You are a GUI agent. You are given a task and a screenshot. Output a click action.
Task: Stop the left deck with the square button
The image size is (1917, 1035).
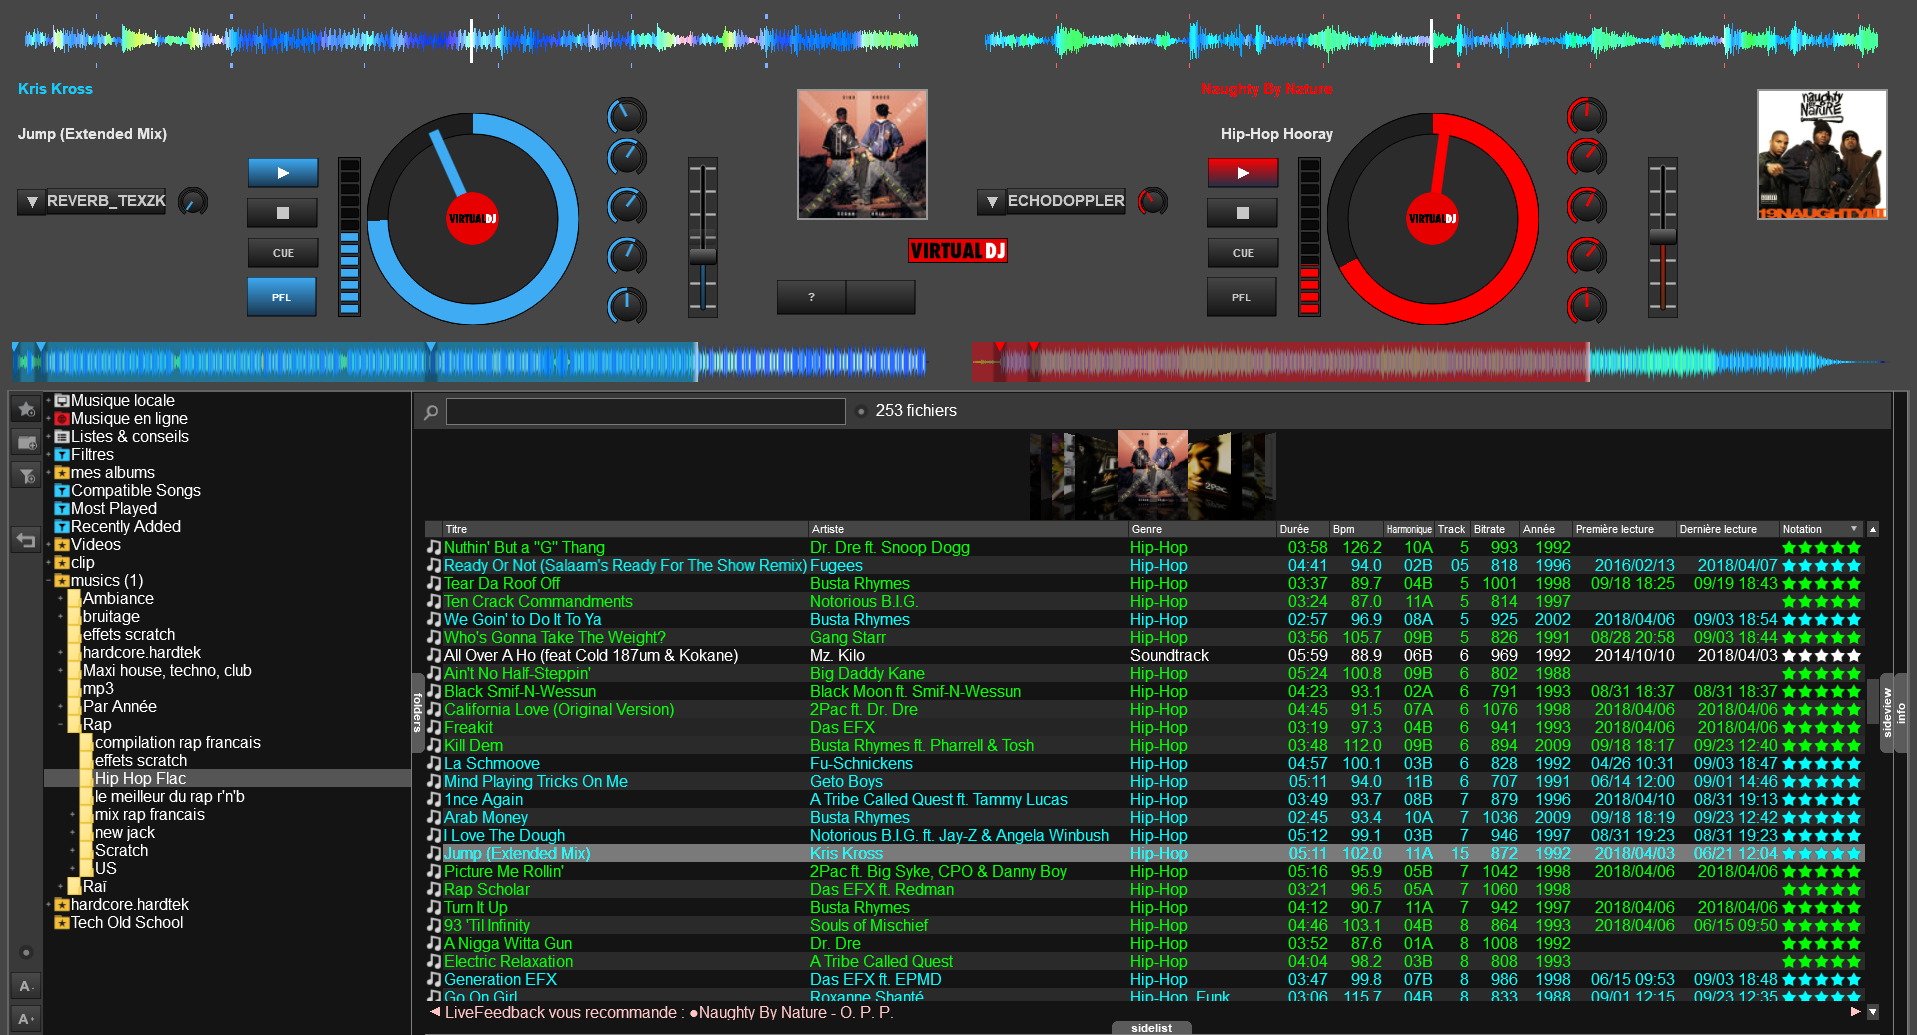tap(283, 213)
